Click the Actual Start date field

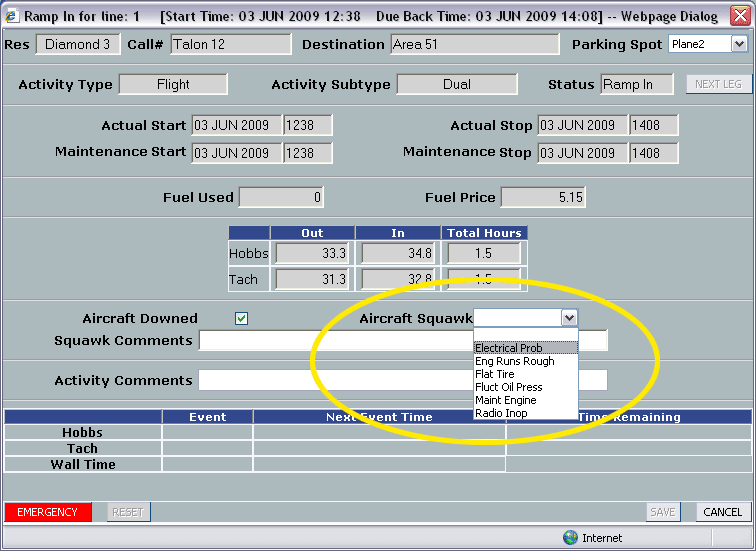click(x=237, y=125)
